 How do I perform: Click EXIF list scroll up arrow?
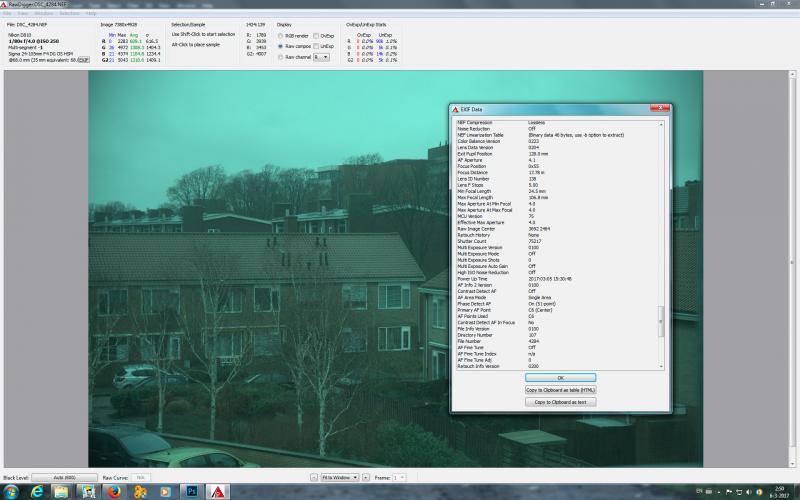click(661, 124)
